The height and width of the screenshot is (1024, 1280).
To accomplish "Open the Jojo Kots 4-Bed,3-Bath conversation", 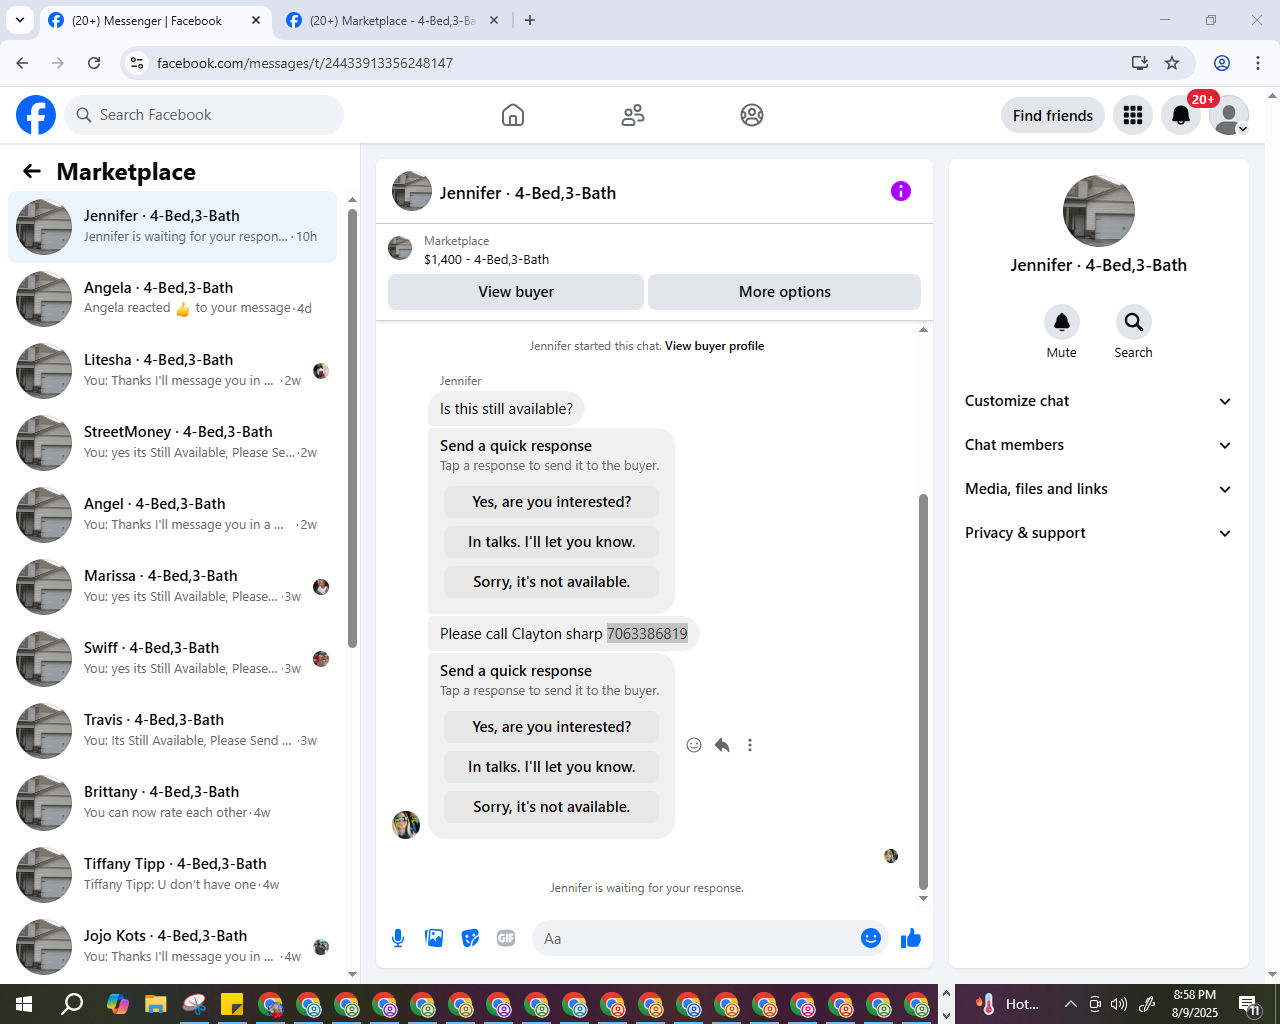I will pos(172,947).
